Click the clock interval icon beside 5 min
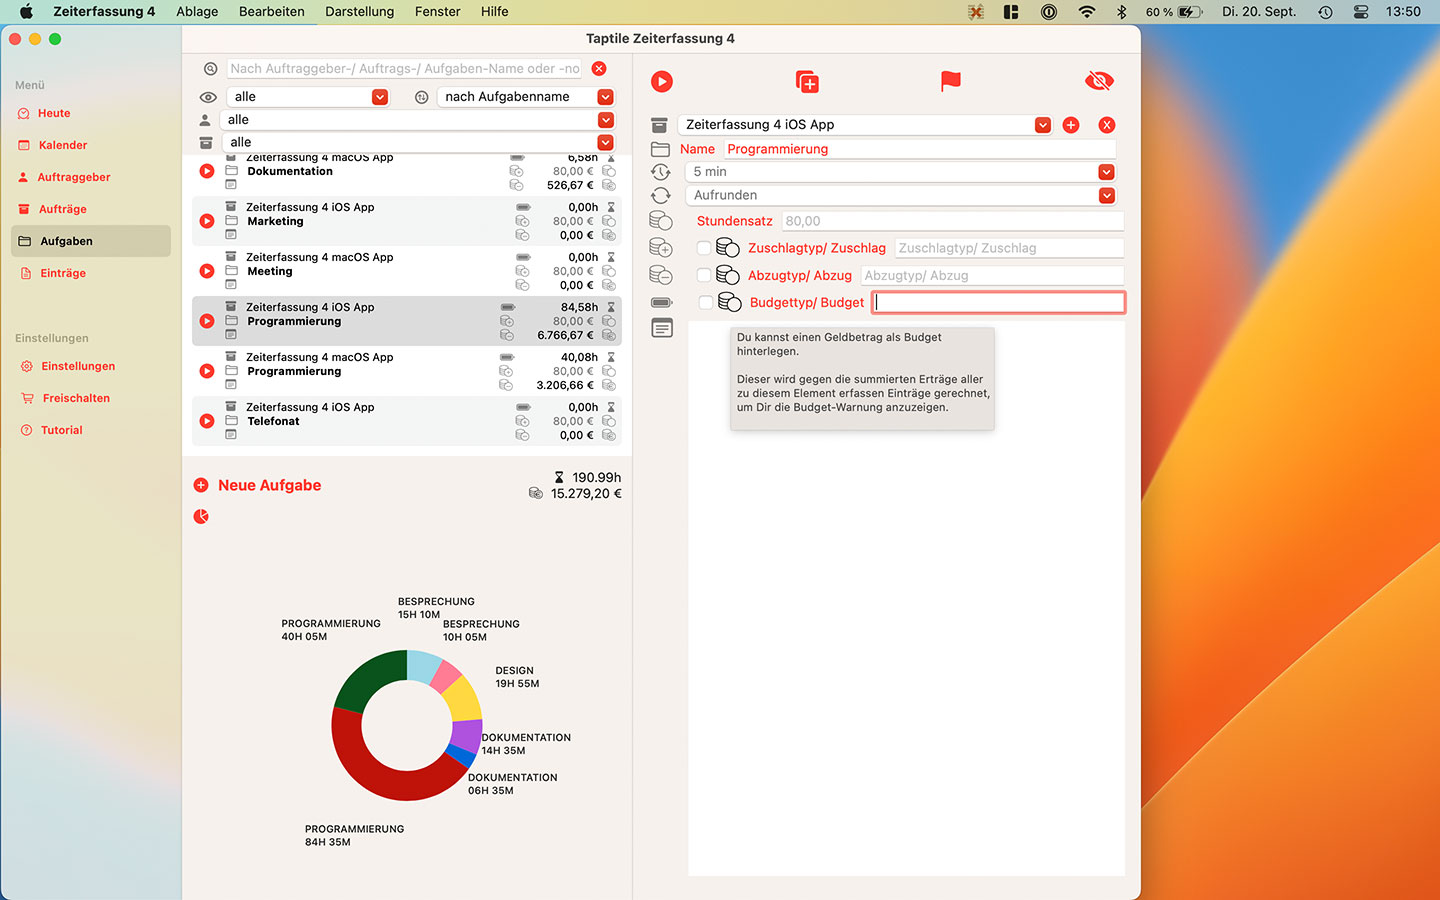The image size is (1440, 900). coord(660,172)
